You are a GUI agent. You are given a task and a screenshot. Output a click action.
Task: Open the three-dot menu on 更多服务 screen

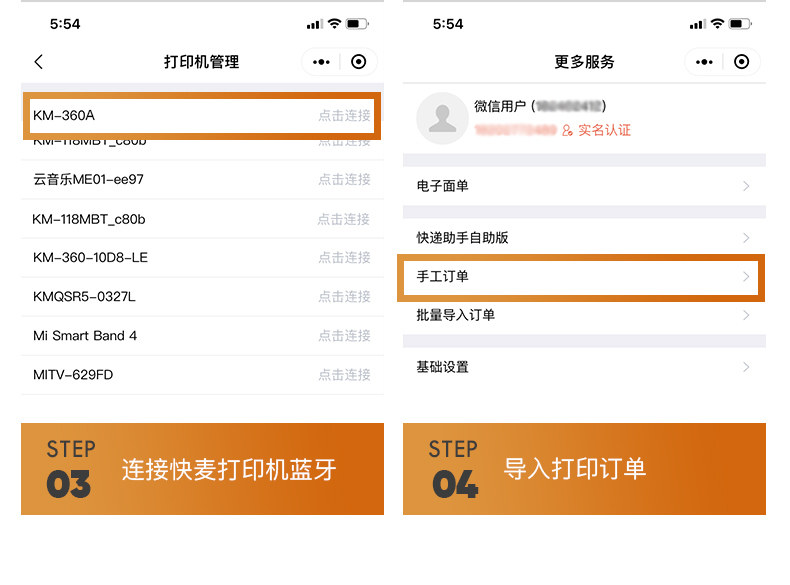click(703, 62)
